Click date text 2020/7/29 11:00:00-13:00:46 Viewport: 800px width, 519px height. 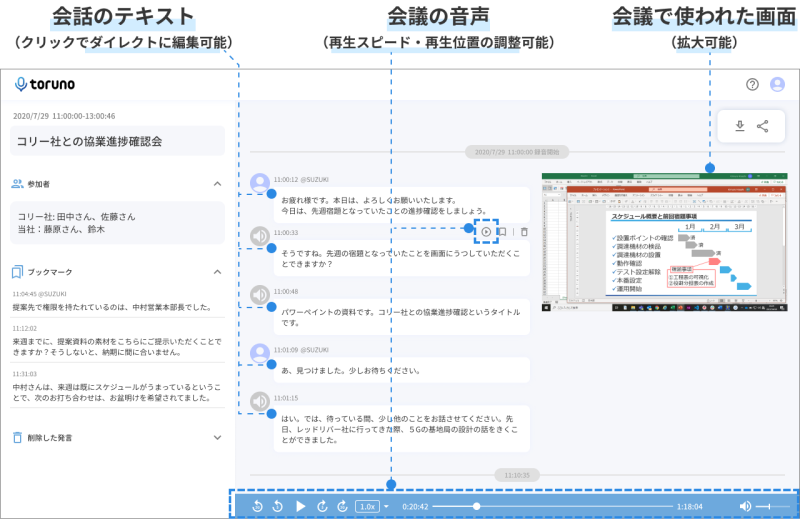(64, 116)
